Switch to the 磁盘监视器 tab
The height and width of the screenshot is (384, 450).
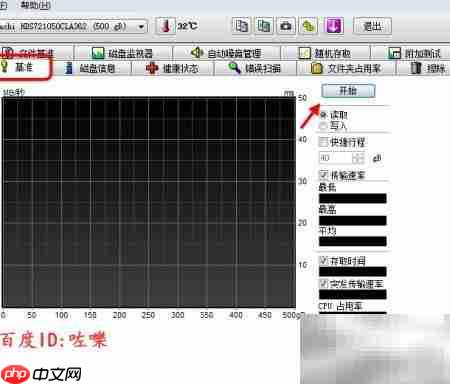(x=122, y=53)
